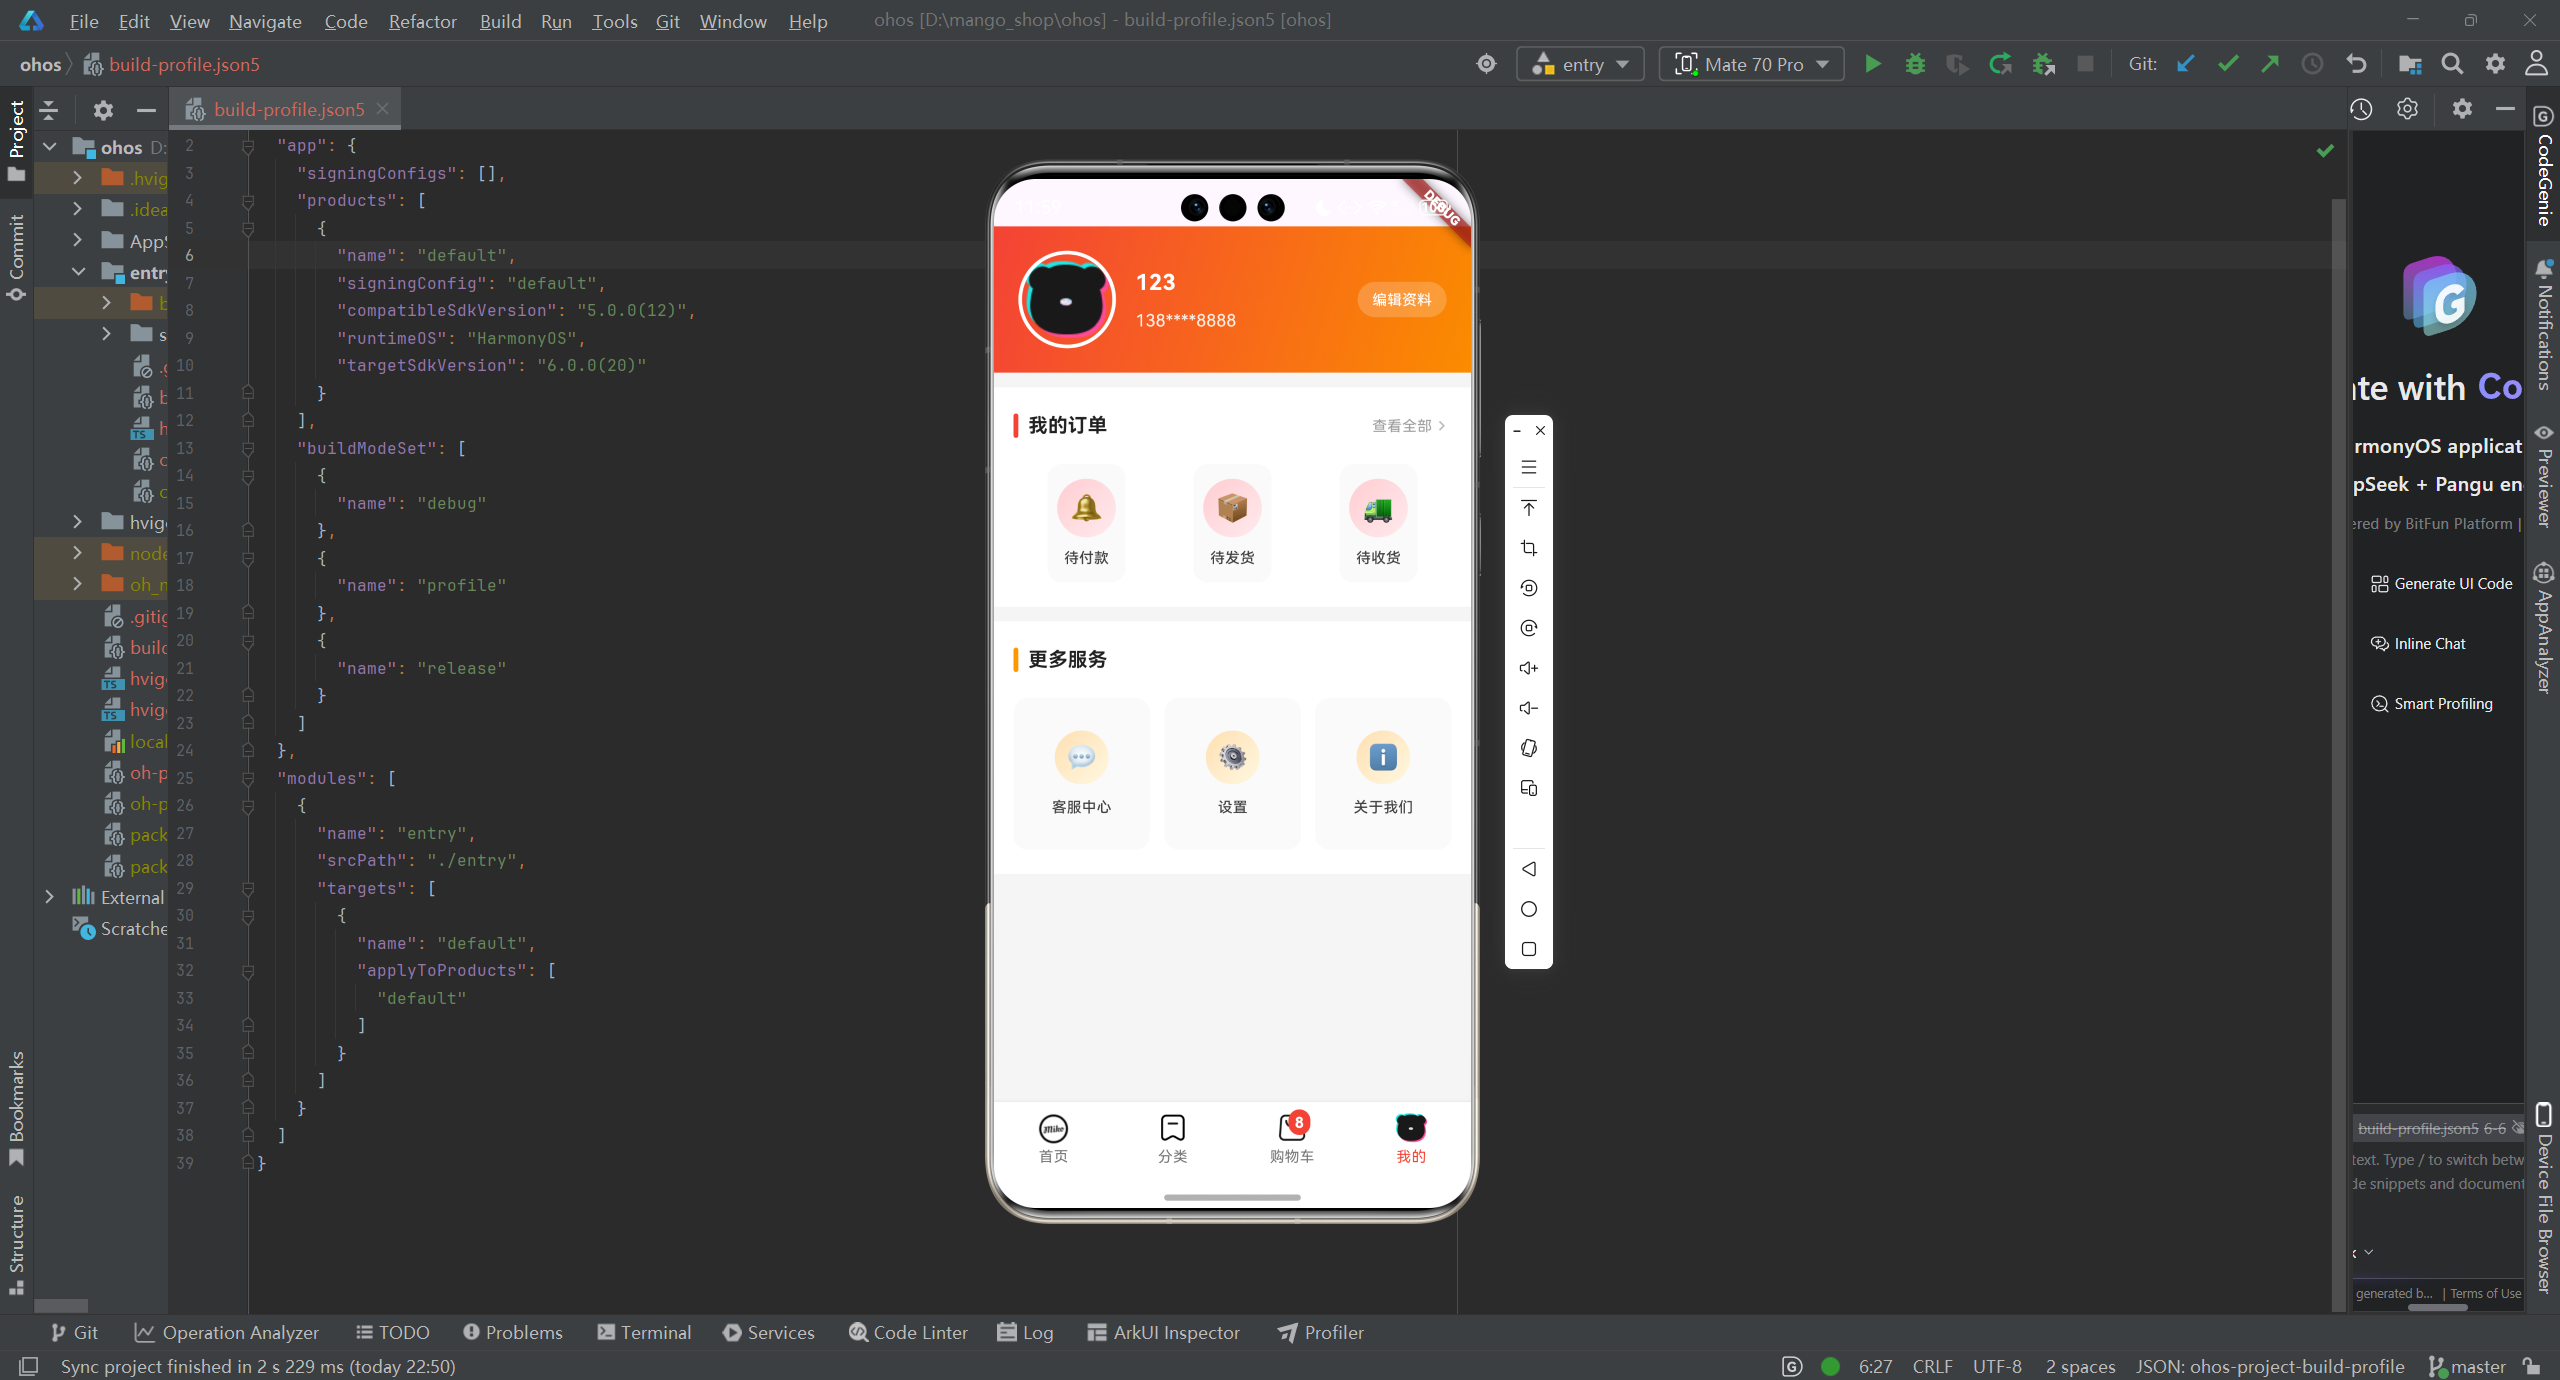The image size is (2560, 1380).
Task: Increase emulator volume with speaker plus icon
Action: [1528, 668]
